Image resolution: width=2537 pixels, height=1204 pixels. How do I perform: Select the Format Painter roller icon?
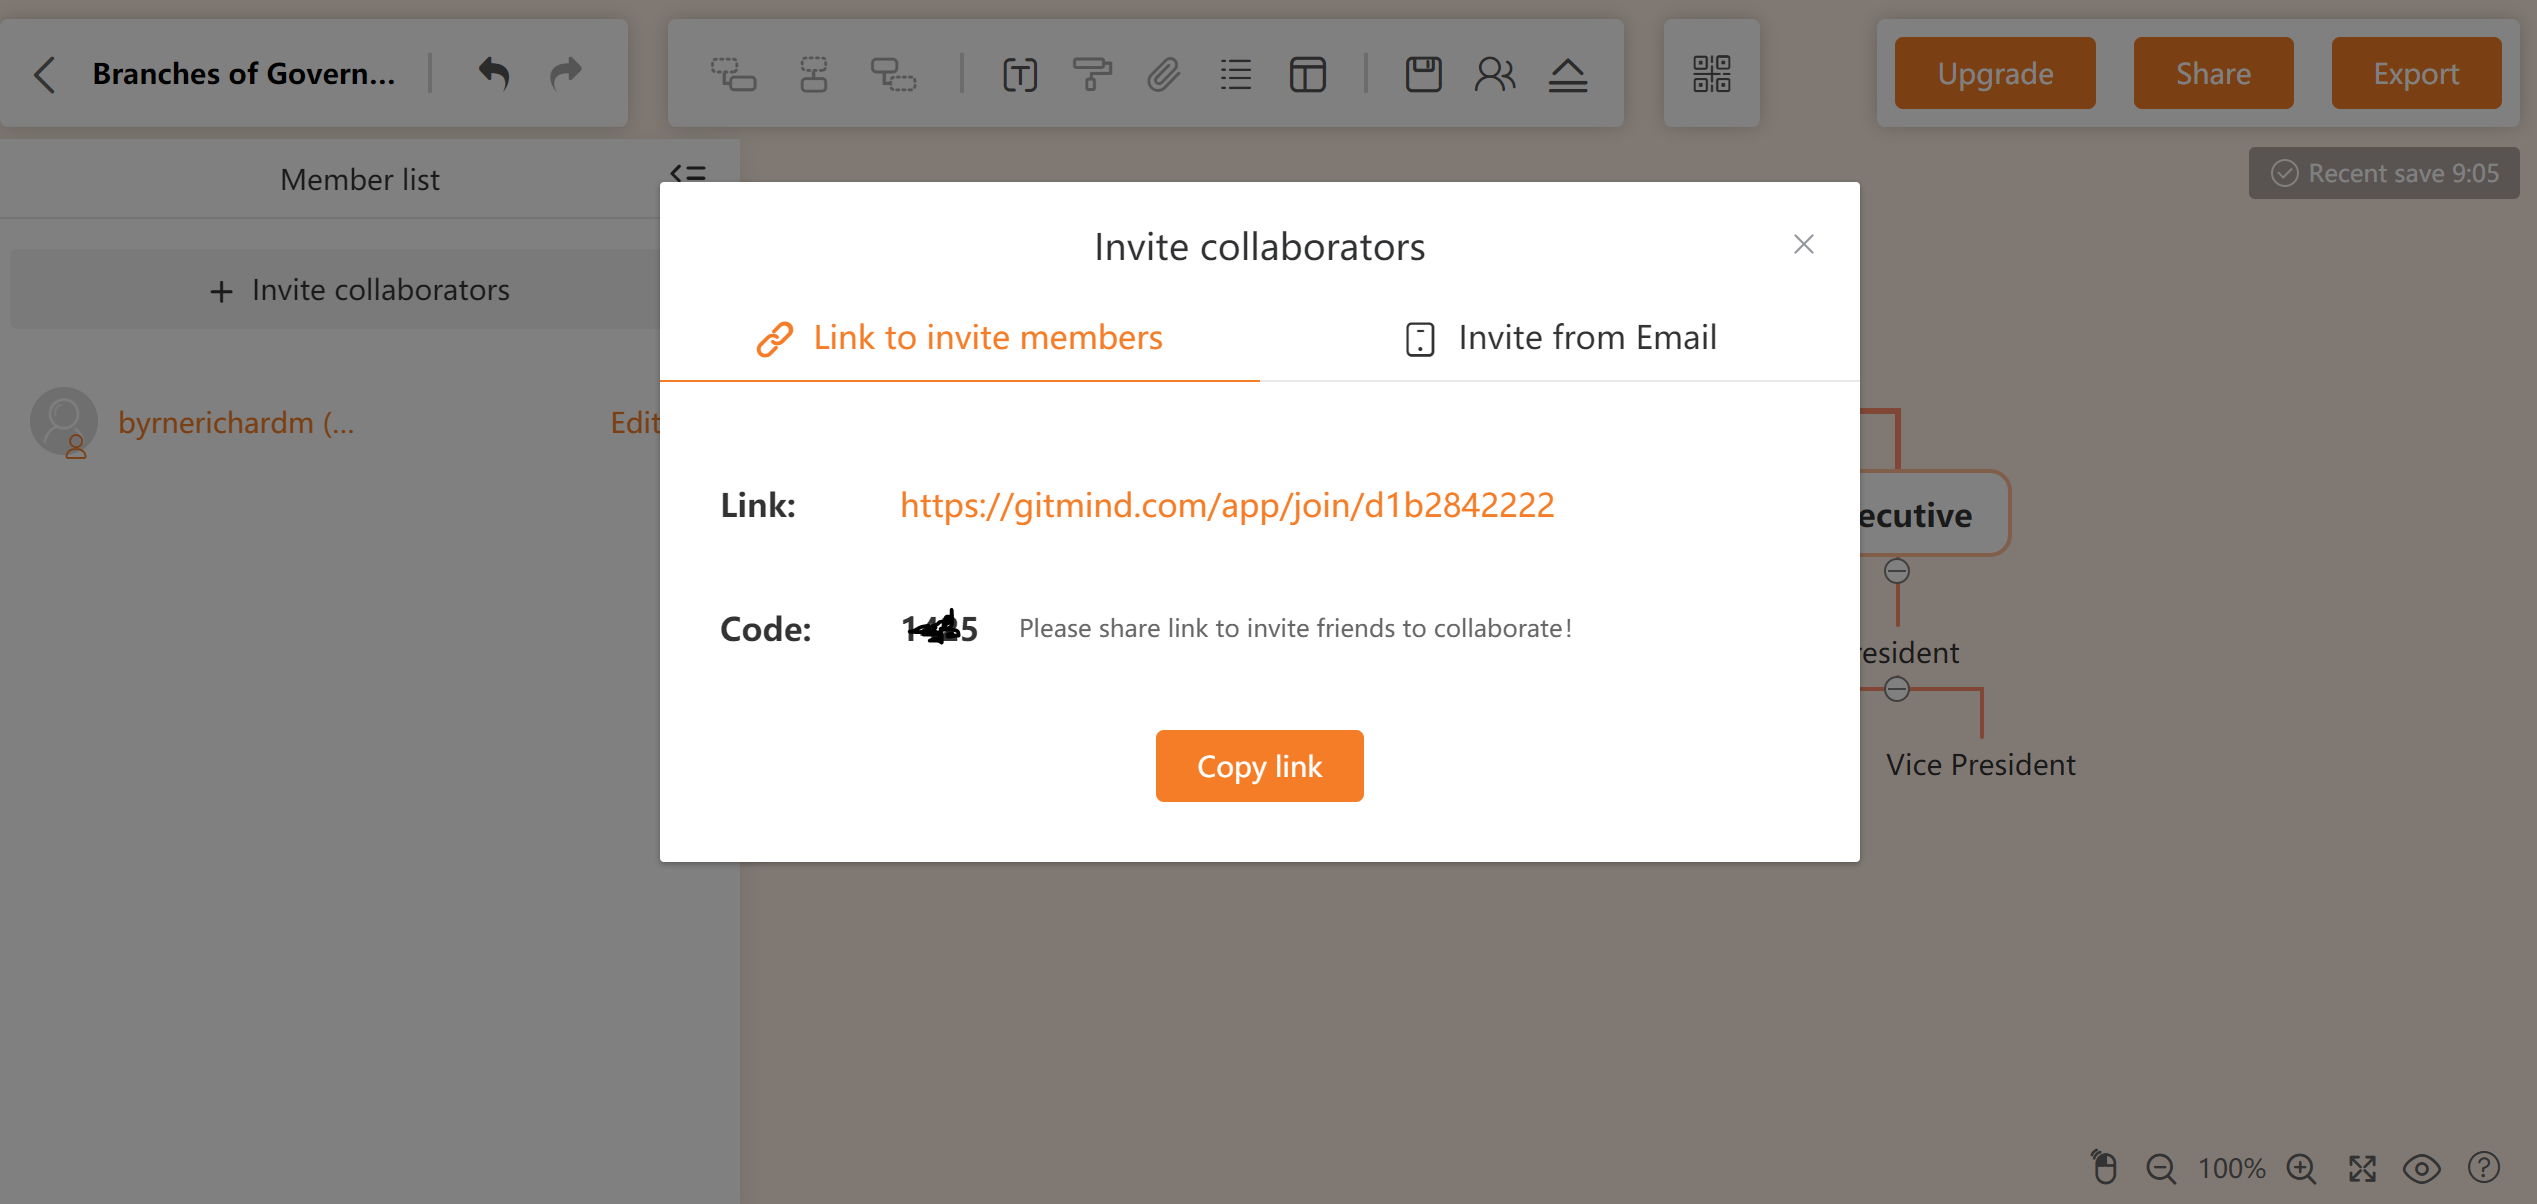pyautogui.click(x=1092, y=73)
